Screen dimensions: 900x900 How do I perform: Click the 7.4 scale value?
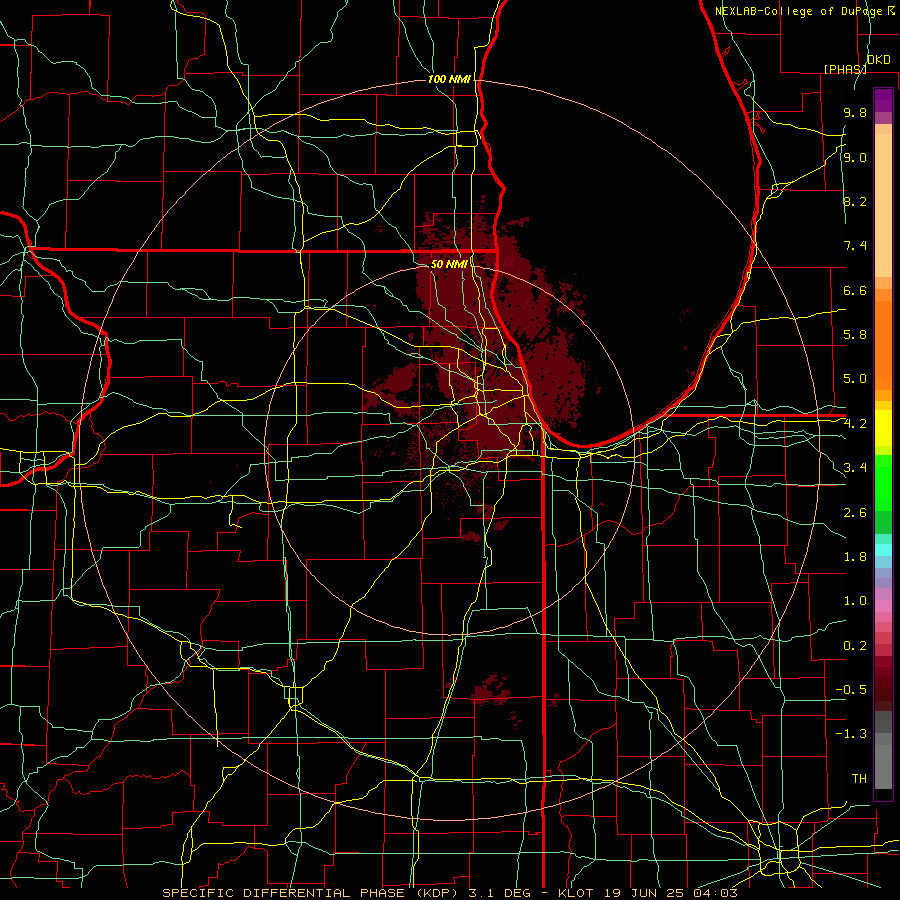click(855, 246)
